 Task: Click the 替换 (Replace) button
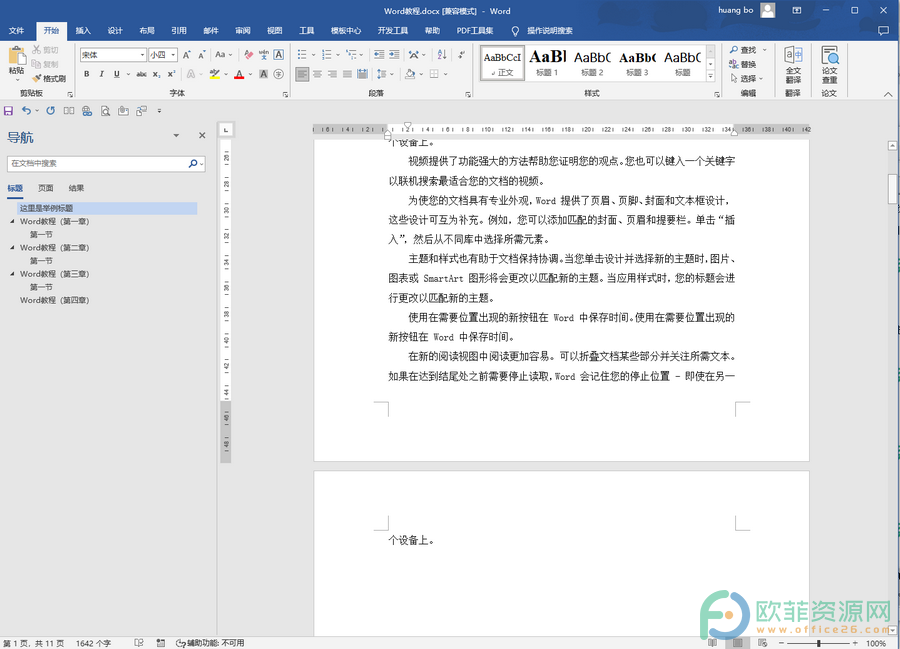743,64
